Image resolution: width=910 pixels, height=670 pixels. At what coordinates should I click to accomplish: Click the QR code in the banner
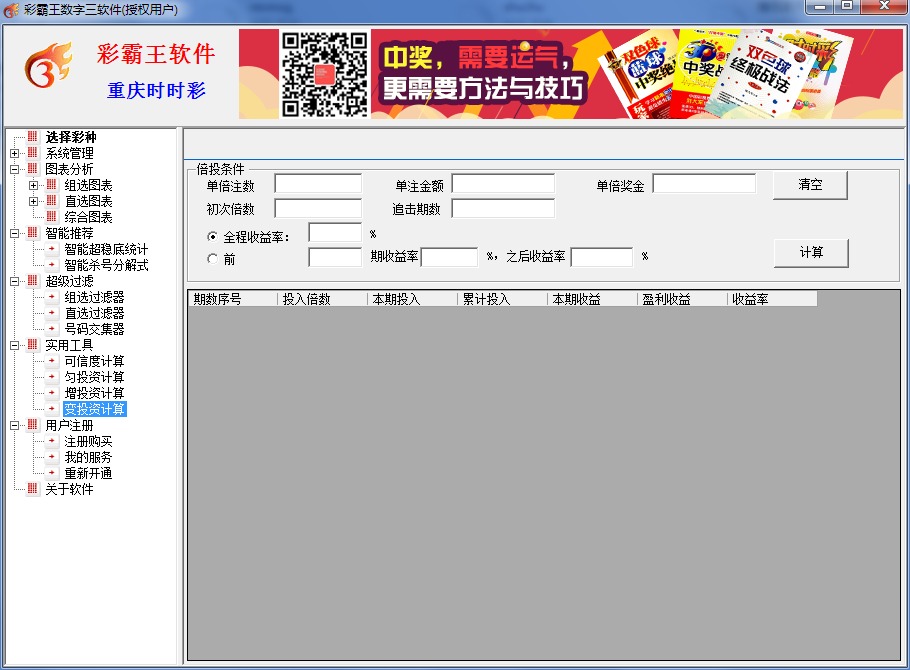pos(324,74)
